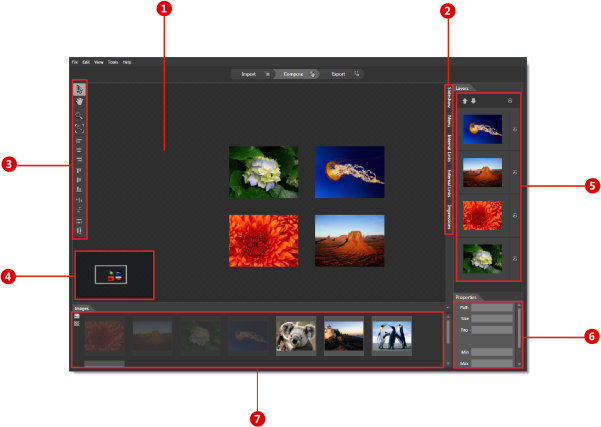Click the align left edges icon

(80, 143)
